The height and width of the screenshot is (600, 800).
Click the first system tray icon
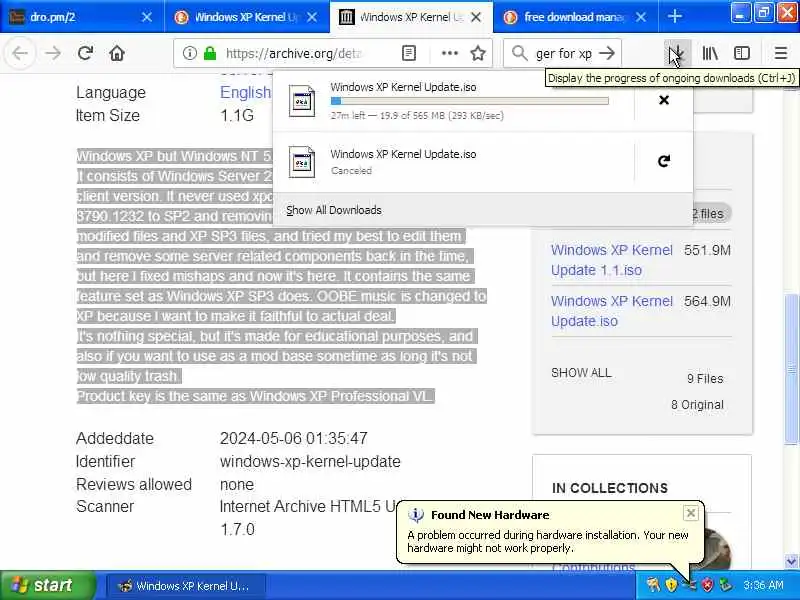tap(653, 585)
